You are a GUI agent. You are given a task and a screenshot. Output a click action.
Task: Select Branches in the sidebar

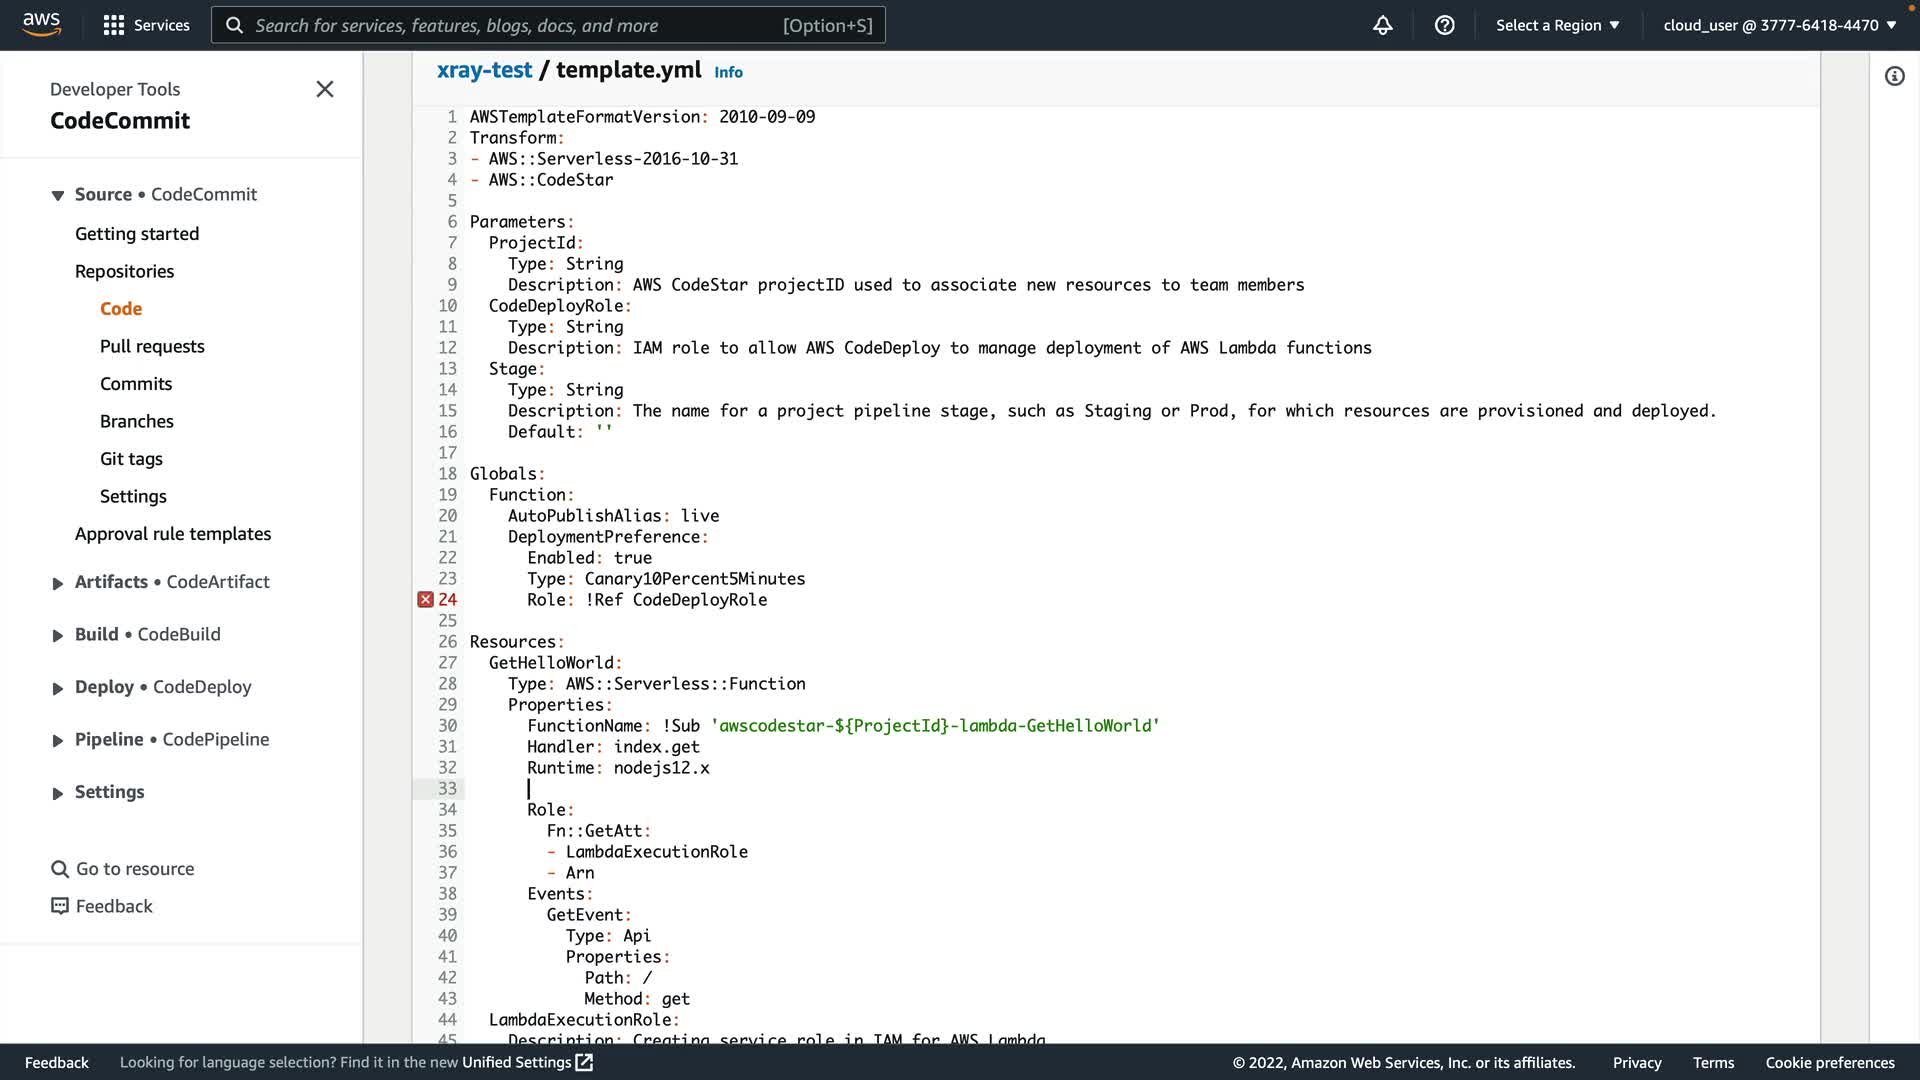137,421
